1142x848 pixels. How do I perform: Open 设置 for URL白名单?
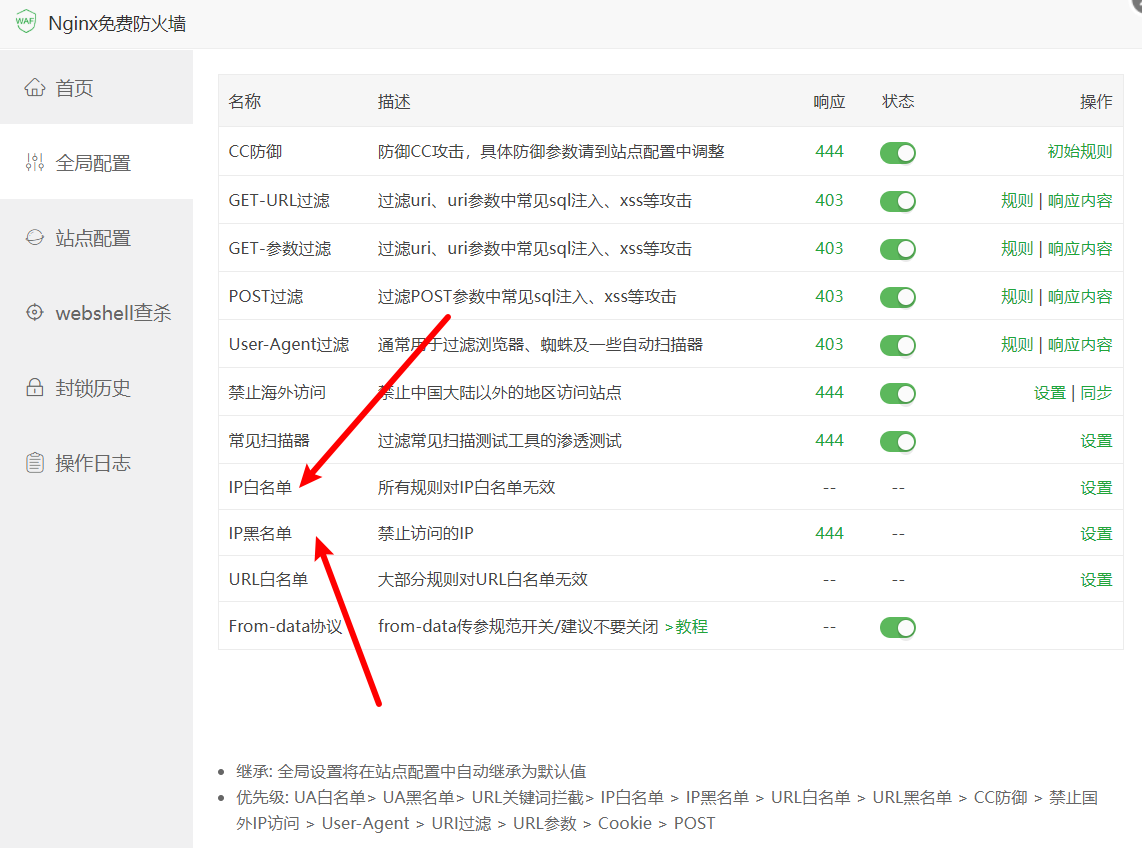click(x=1096, y=579)
